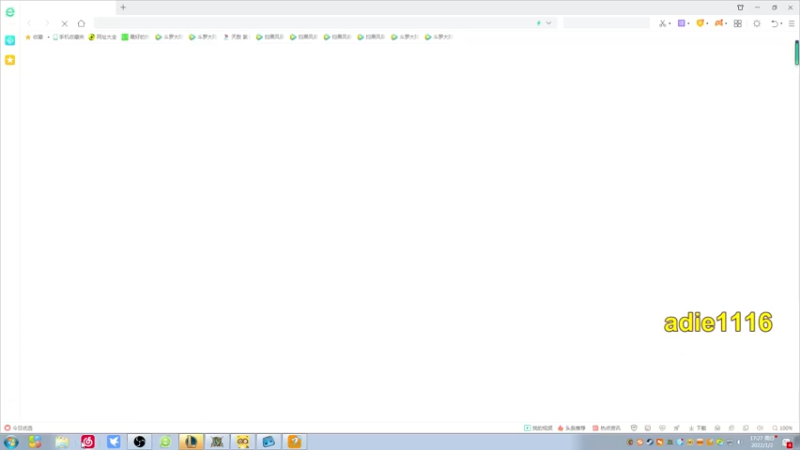
Task: Focus the search box beside address bar
Action: [606, 23]
